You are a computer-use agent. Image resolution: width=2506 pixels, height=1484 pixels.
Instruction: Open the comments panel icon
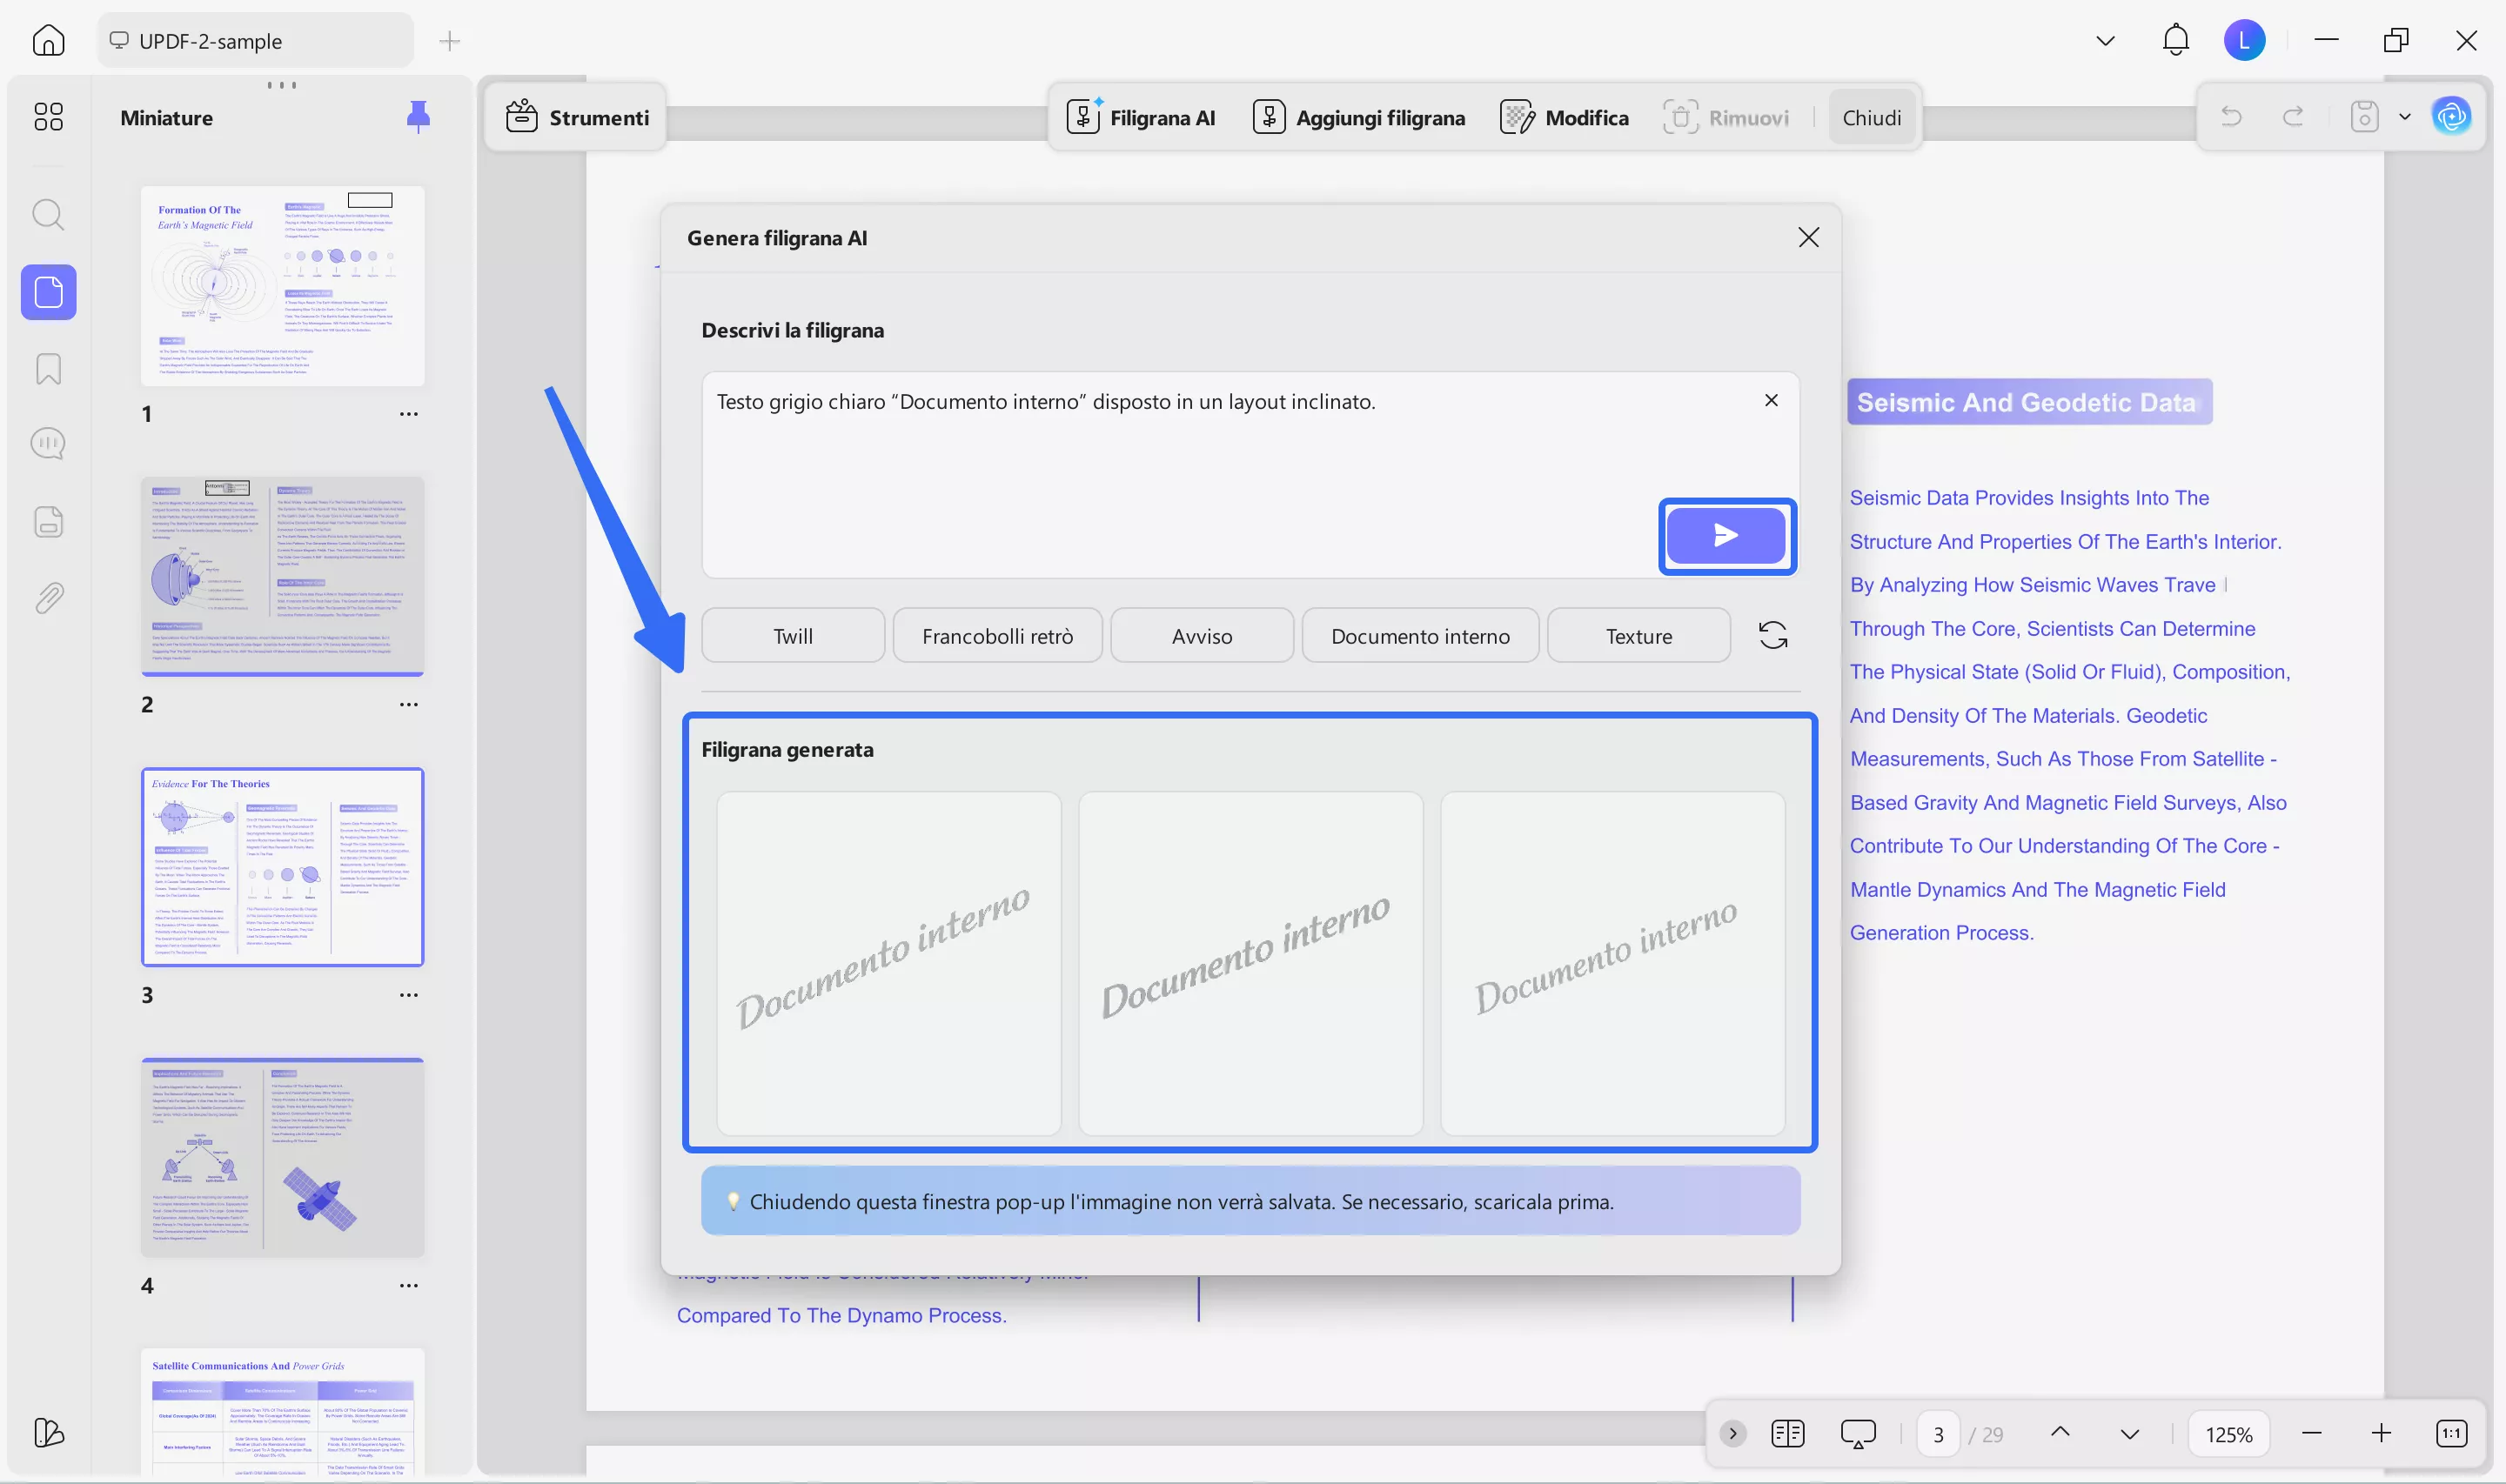48,443
